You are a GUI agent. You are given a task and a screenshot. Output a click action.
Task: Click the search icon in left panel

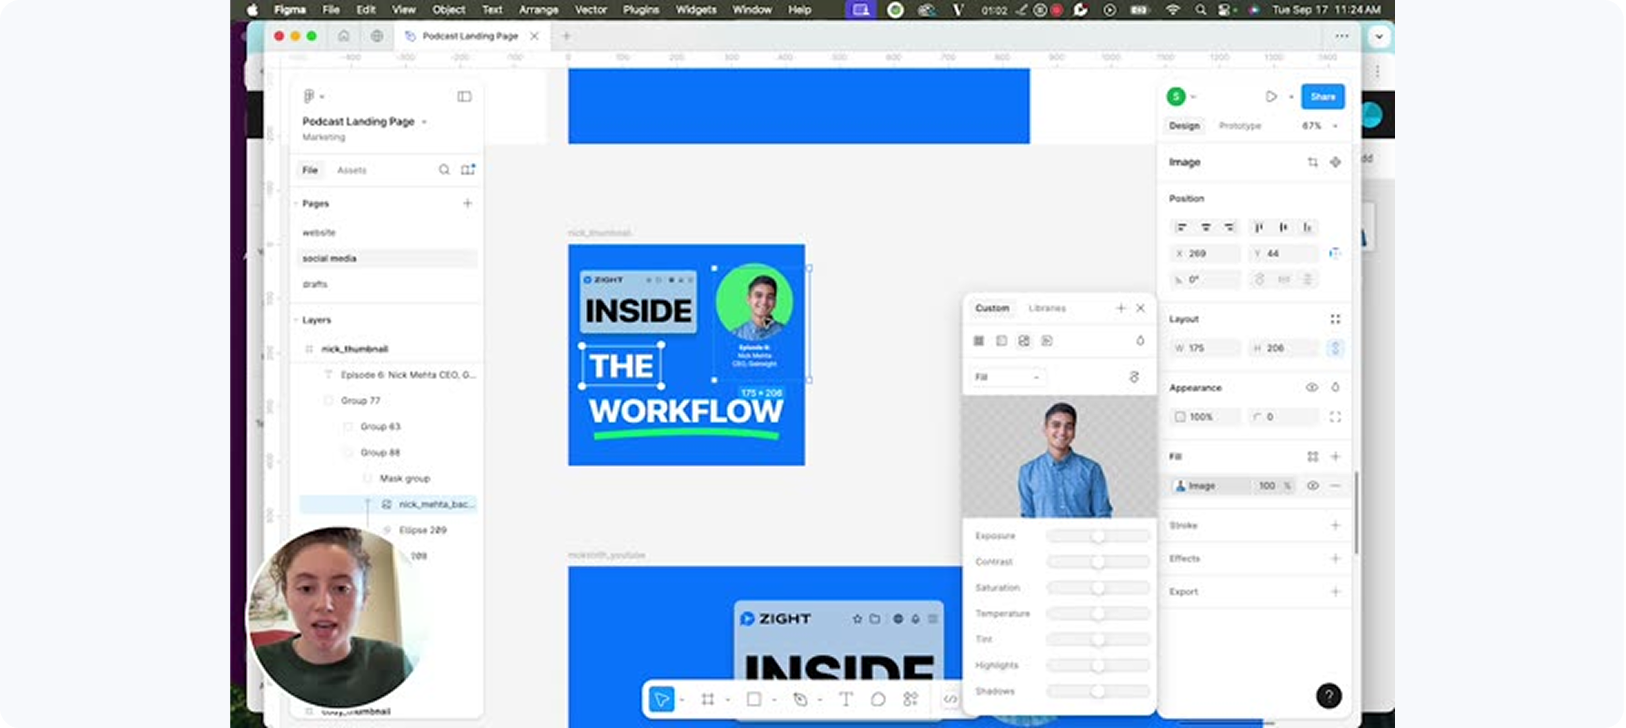pyautogui.click(x=444, y=170)
